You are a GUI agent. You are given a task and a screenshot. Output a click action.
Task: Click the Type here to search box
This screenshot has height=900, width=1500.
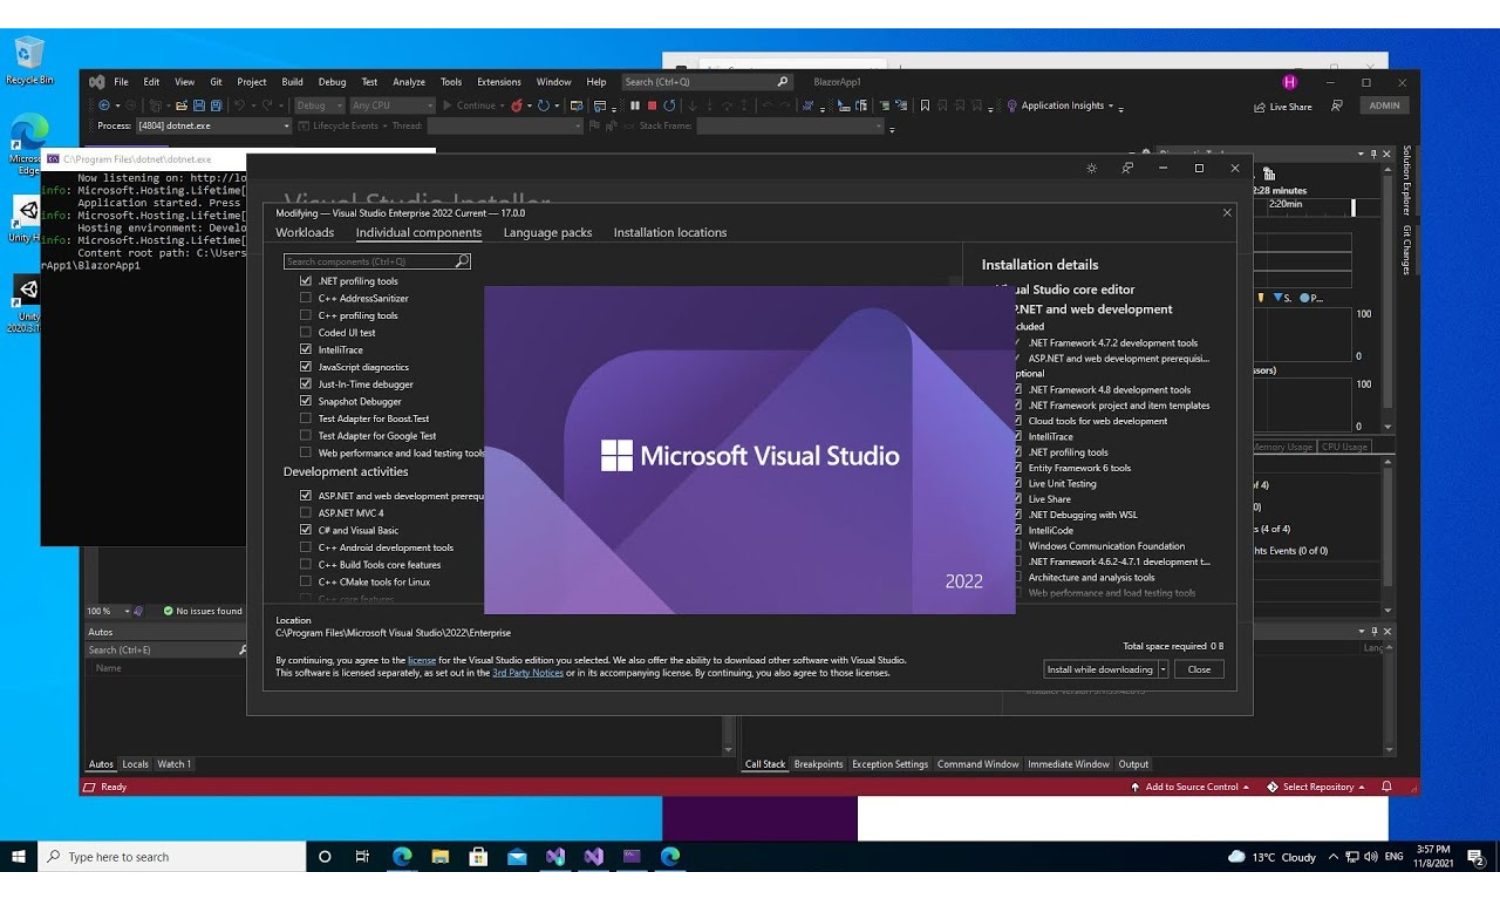(x=172, y=857)
